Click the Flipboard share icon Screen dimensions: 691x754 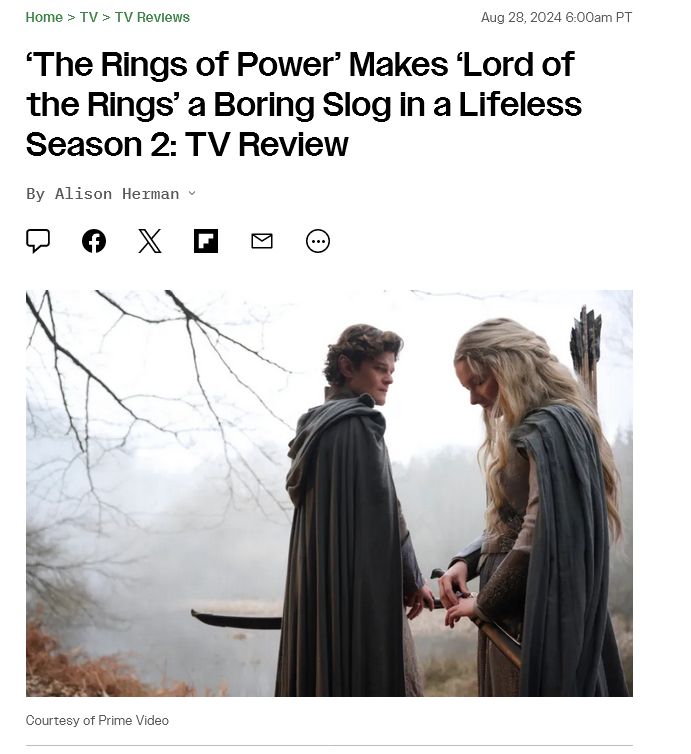tap(206, 241)
